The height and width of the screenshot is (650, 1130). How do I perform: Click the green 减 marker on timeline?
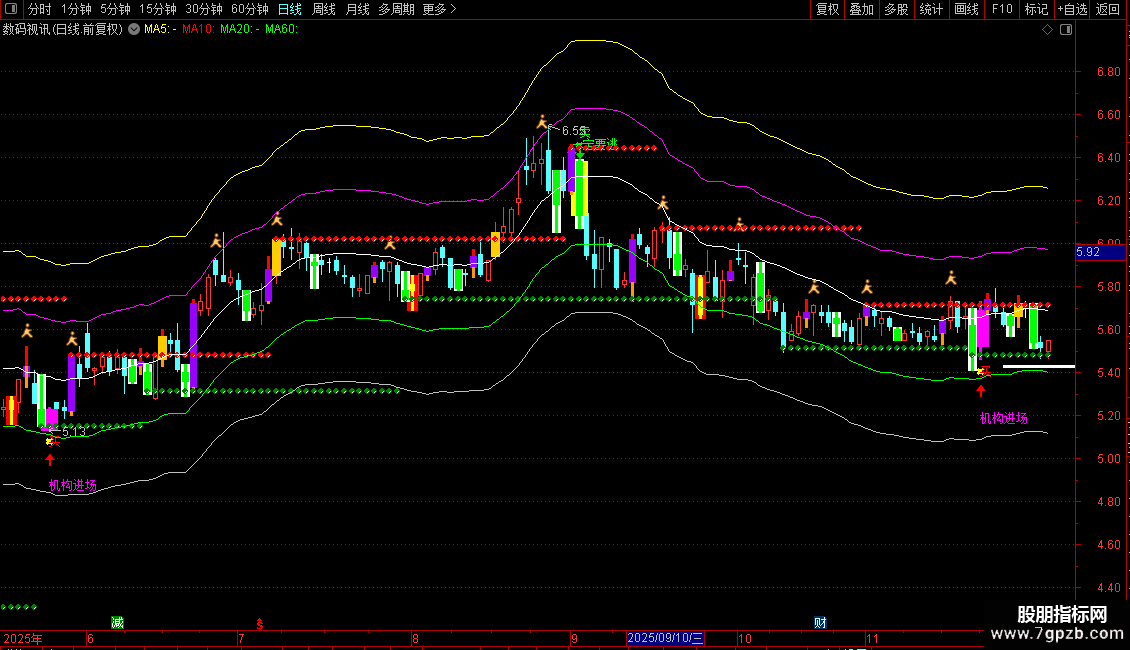coord(117,623)
